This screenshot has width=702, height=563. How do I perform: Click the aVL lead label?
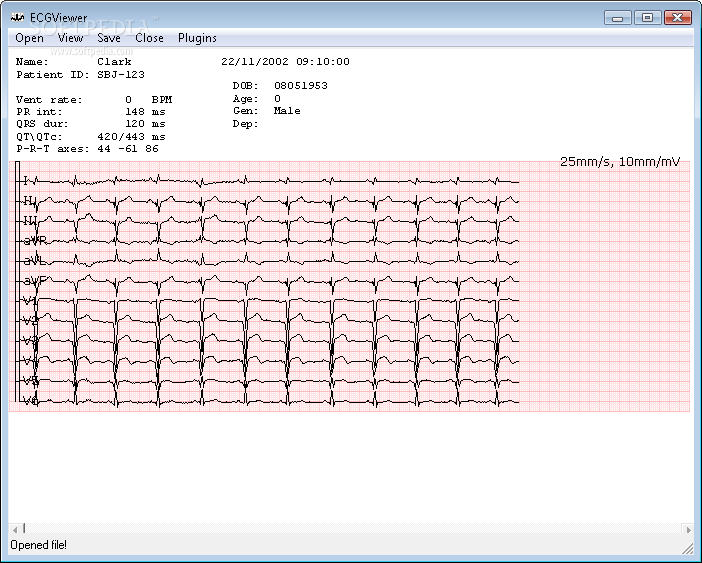point(34,260)
